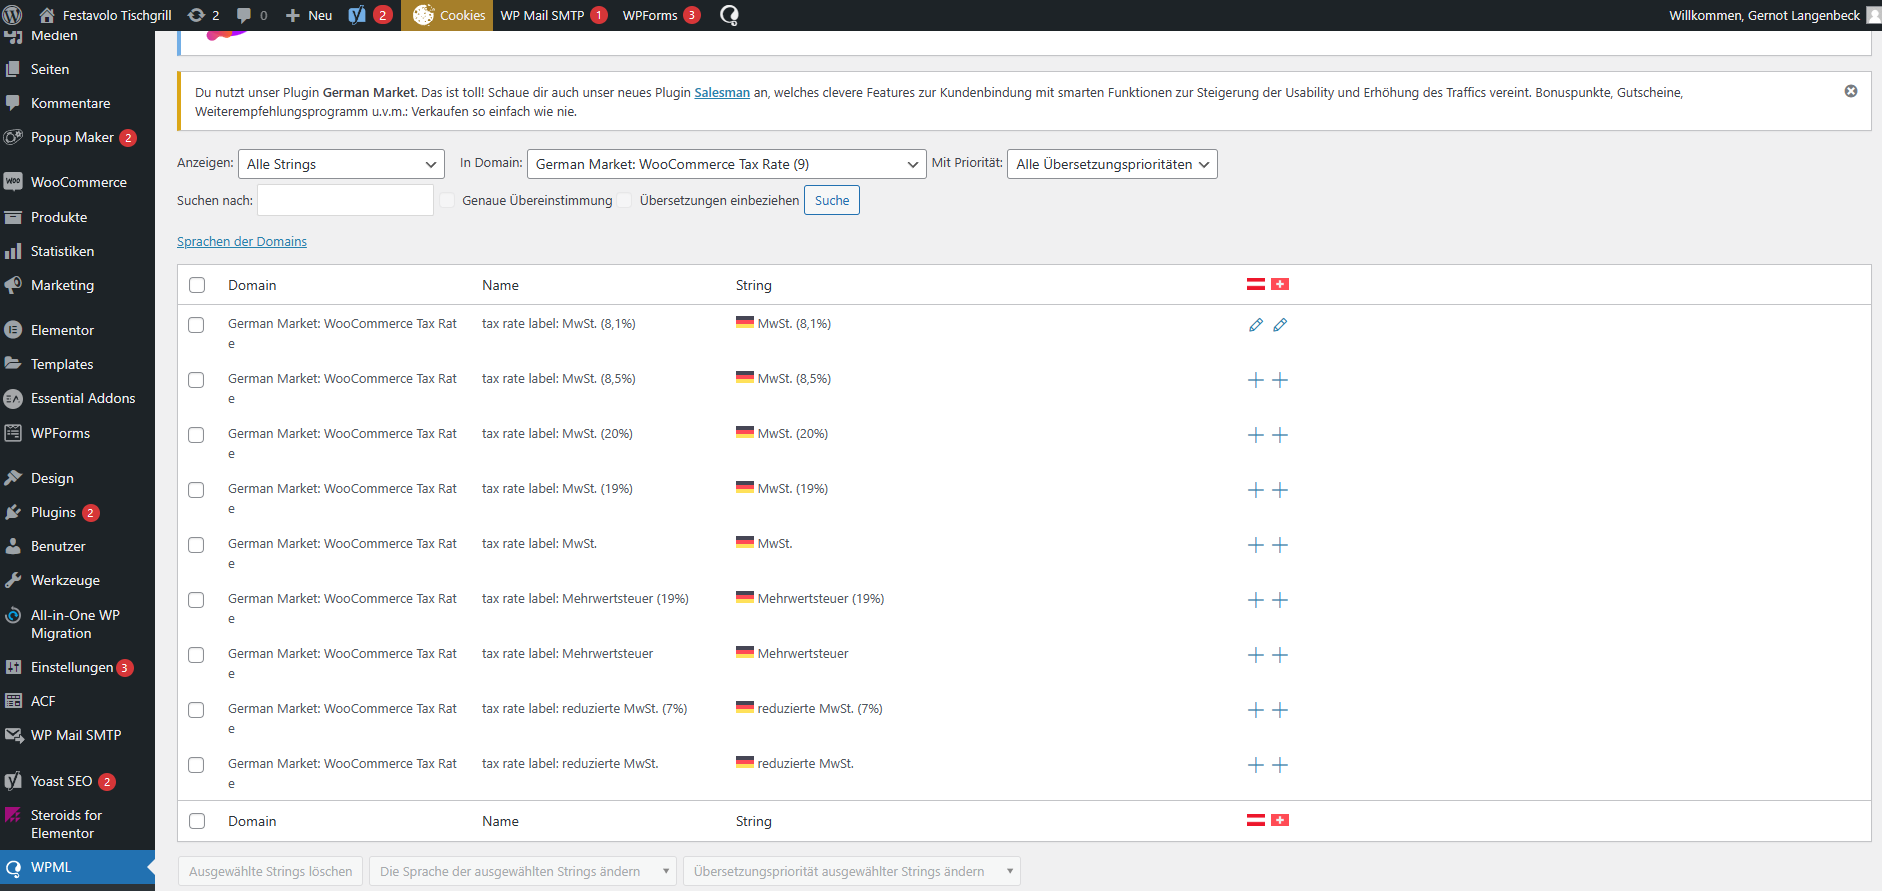Add Swiss translation for MwSt. (20%)
Screen dimensions: 1882x891
(1280, 435)
